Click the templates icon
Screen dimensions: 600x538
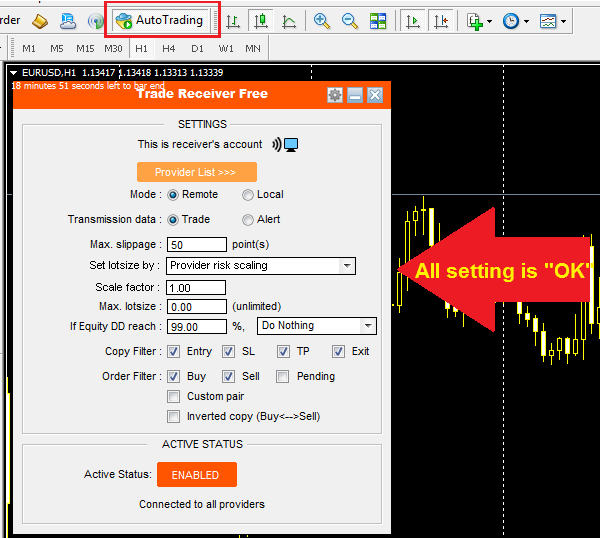pos(548,21)
